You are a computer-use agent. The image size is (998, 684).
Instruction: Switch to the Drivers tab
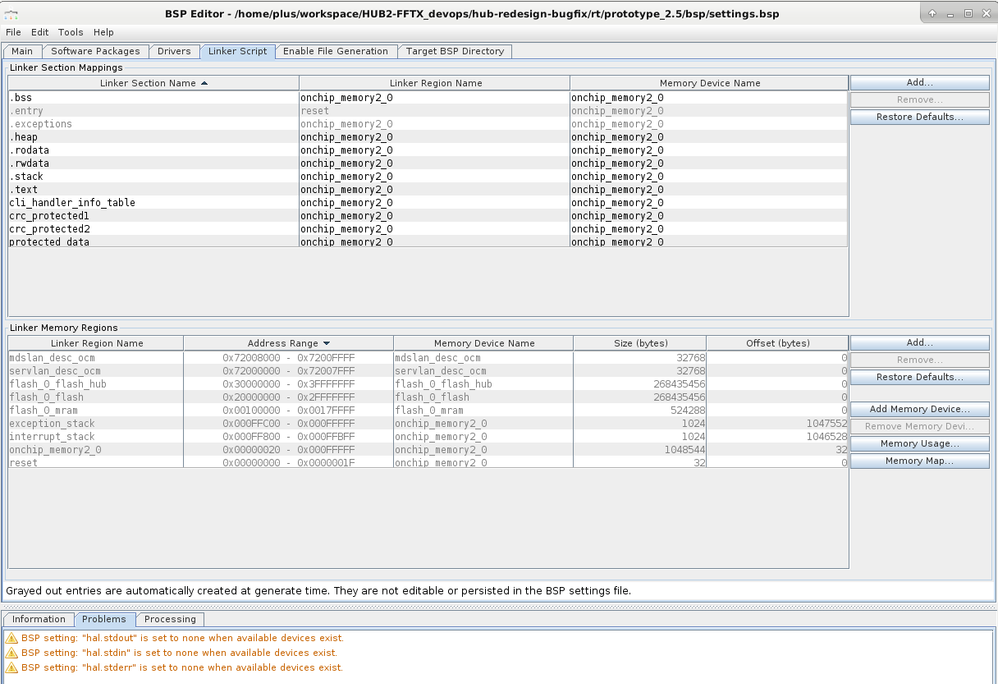(174, 51)
